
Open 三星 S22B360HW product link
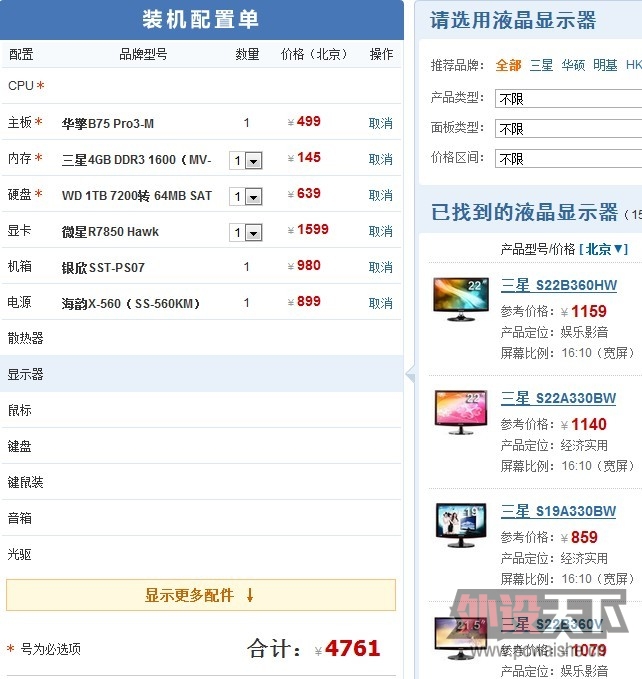click(559, 285)
